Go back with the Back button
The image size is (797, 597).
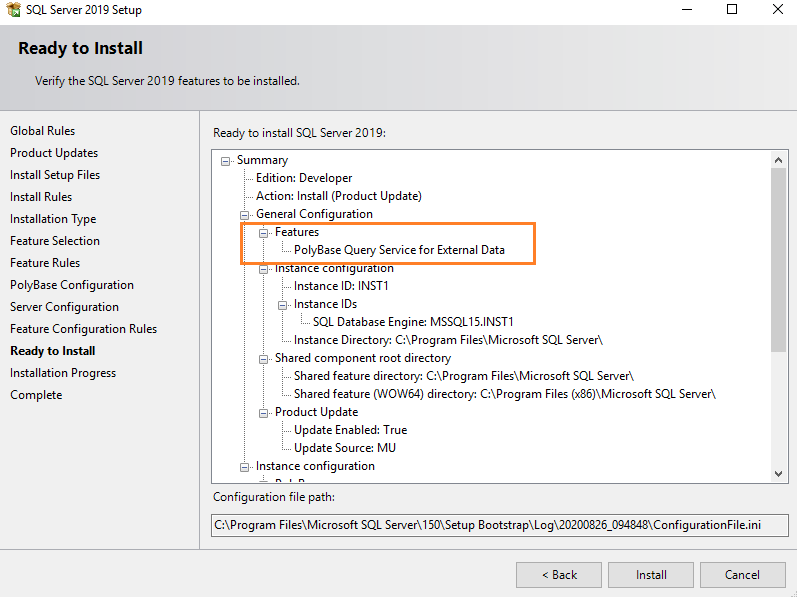(x=559, y=575)
